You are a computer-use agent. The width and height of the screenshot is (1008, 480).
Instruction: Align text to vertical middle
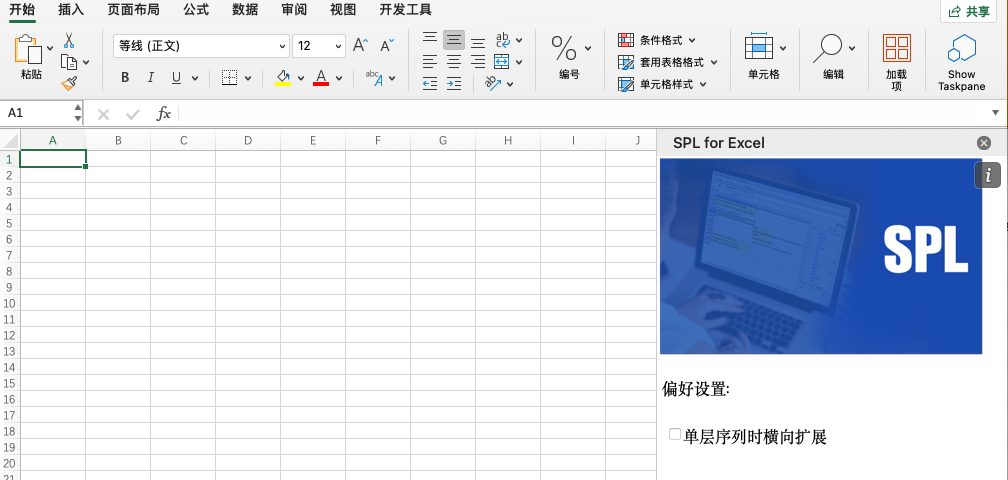(x=454, y=40)
